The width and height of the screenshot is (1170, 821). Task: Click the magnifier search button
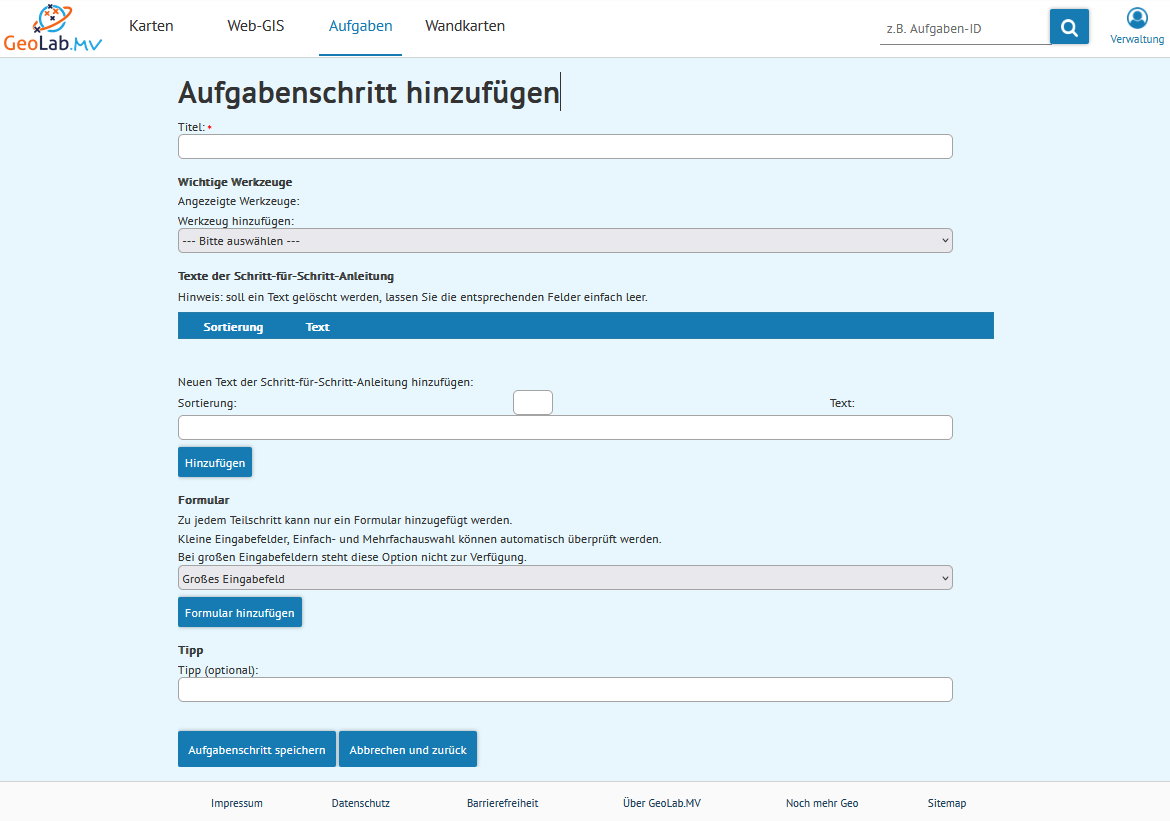click(1069, 27)
